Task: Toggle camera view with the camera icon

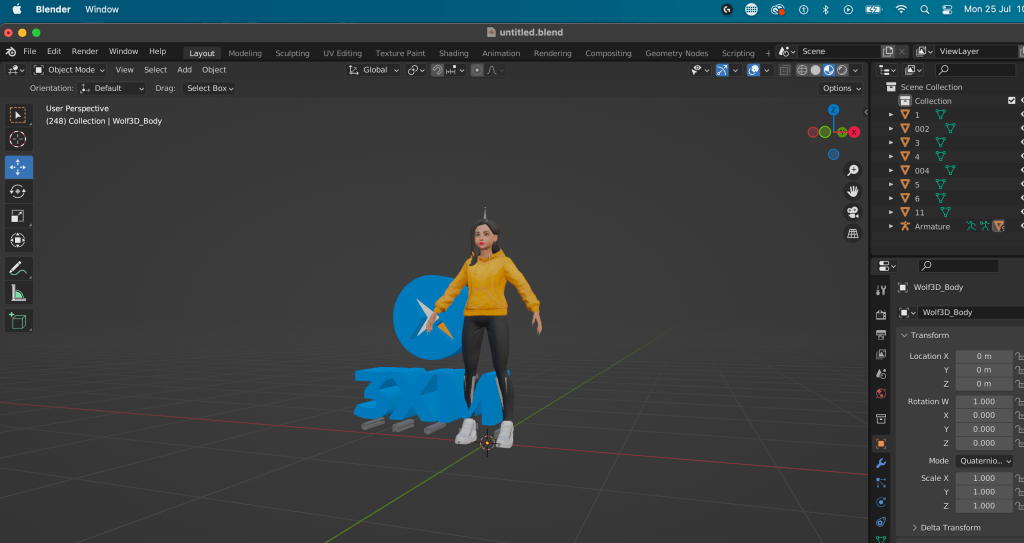Action: (853, 212)
